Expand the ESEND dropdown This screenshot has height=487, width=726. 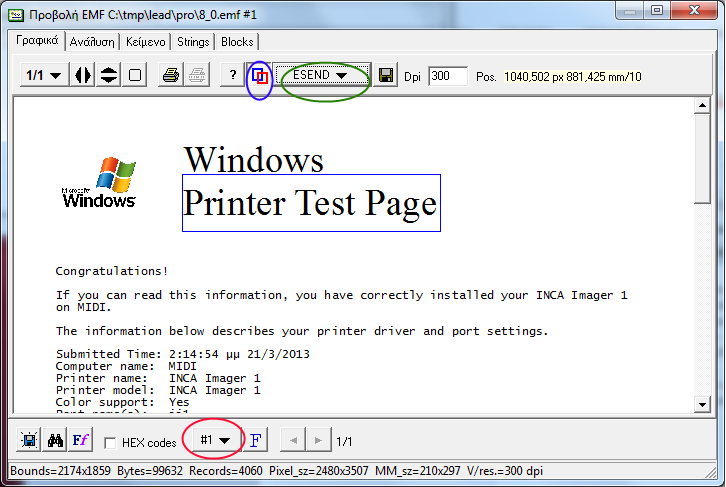322,75
